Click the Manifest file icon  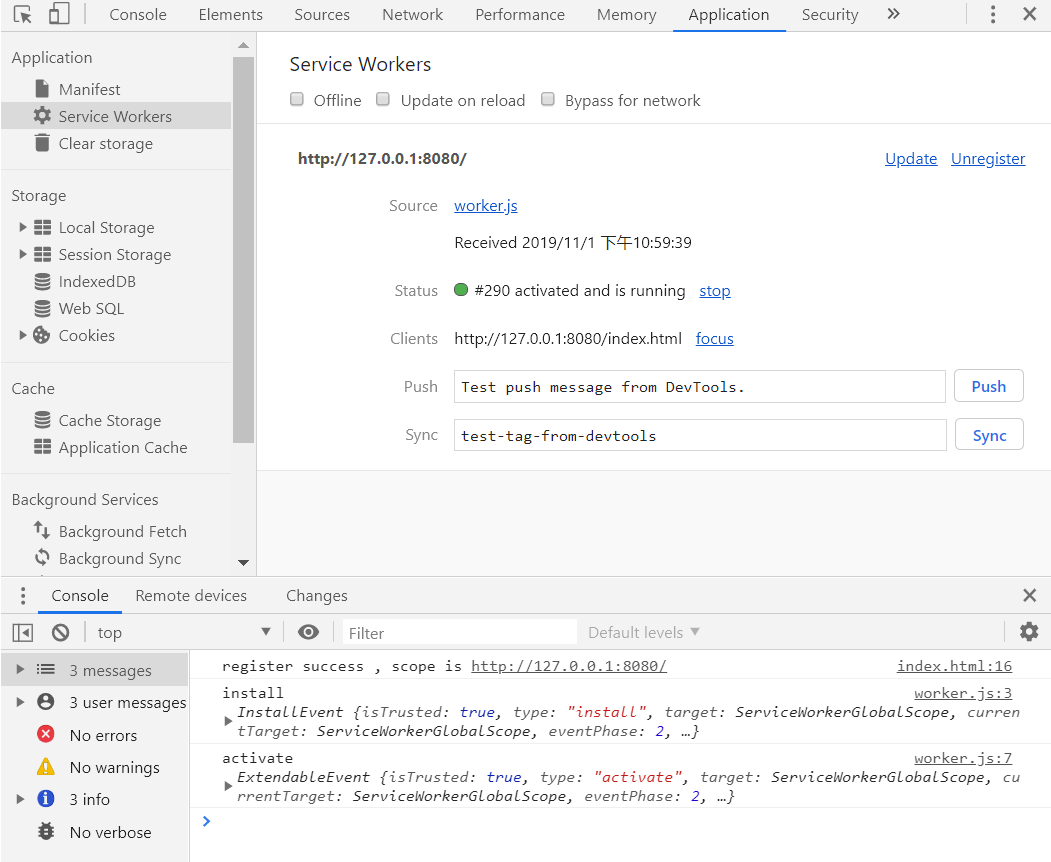42,89
